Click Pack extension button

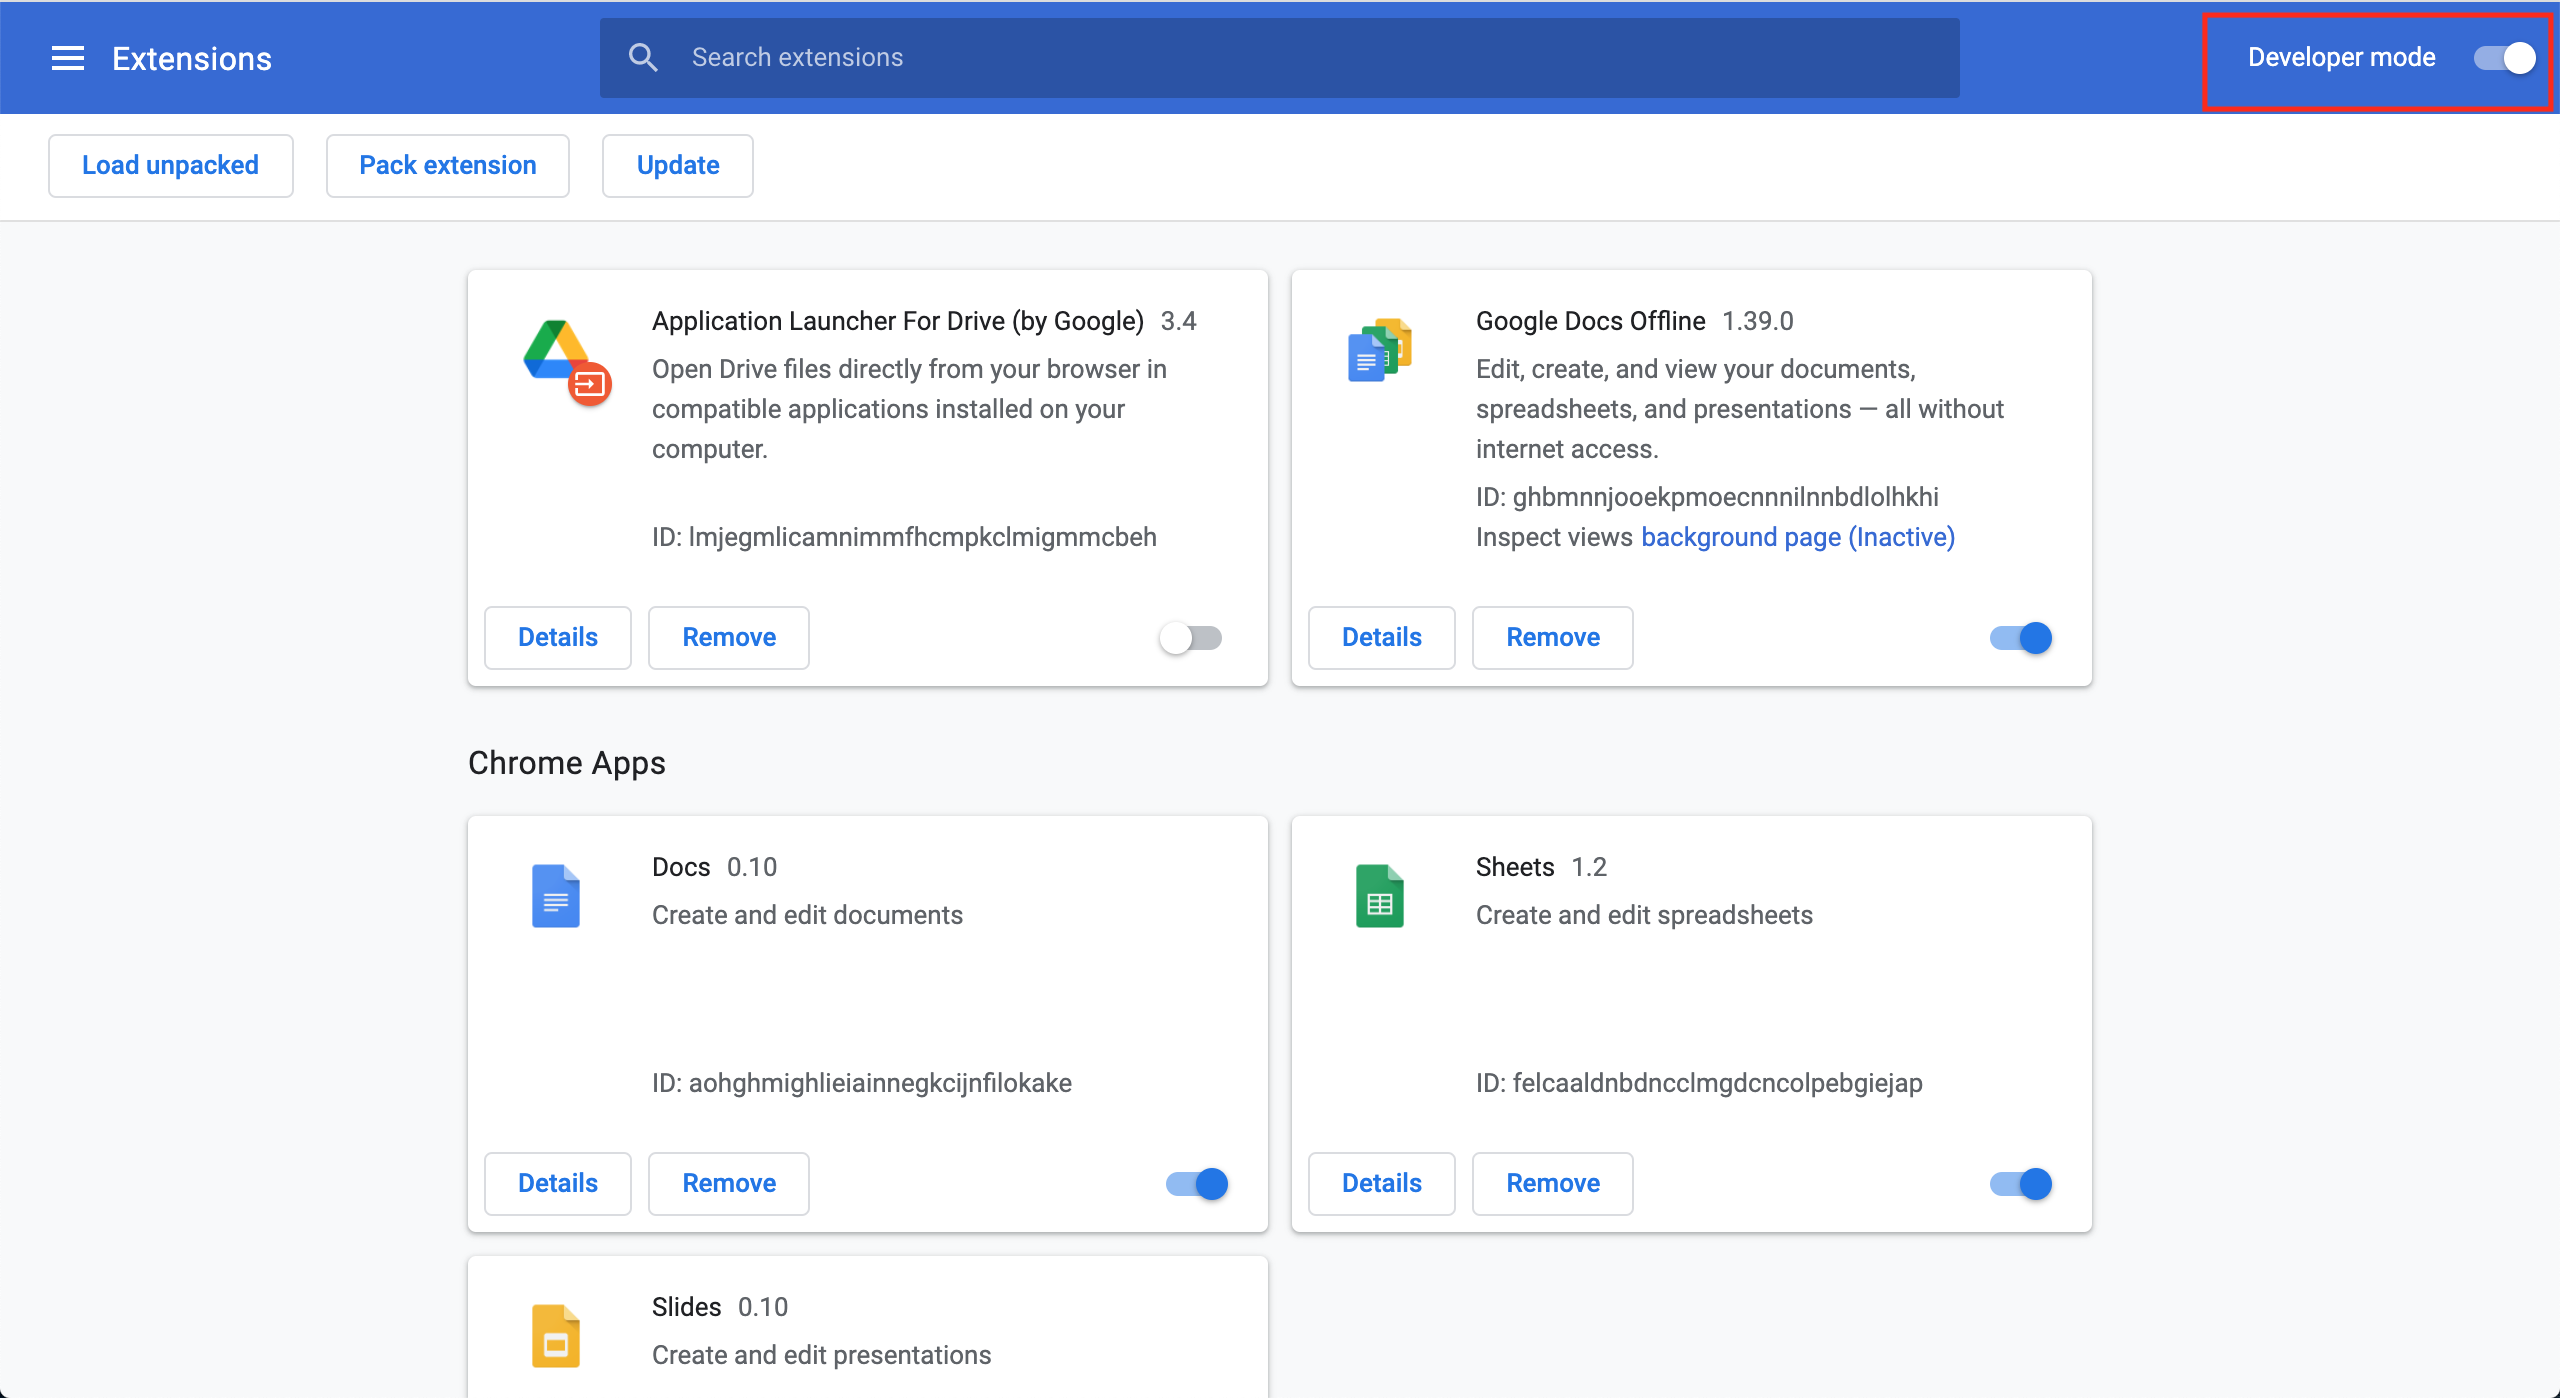[448, 165]
